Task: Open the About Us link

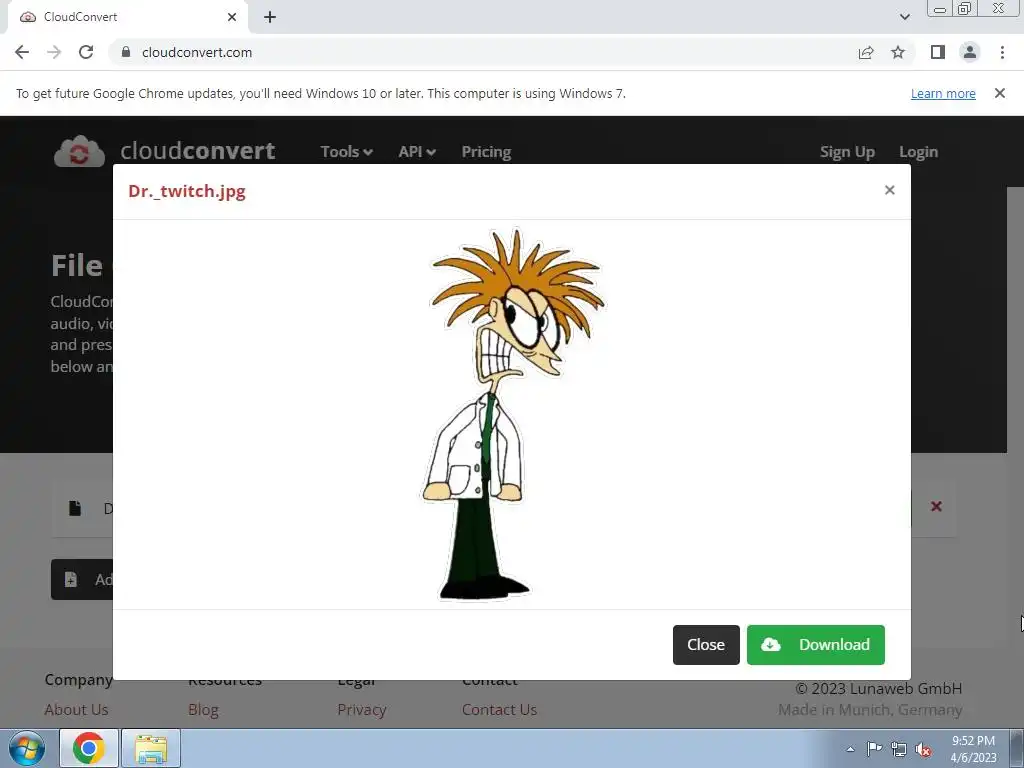Action: tap(76, 709)
